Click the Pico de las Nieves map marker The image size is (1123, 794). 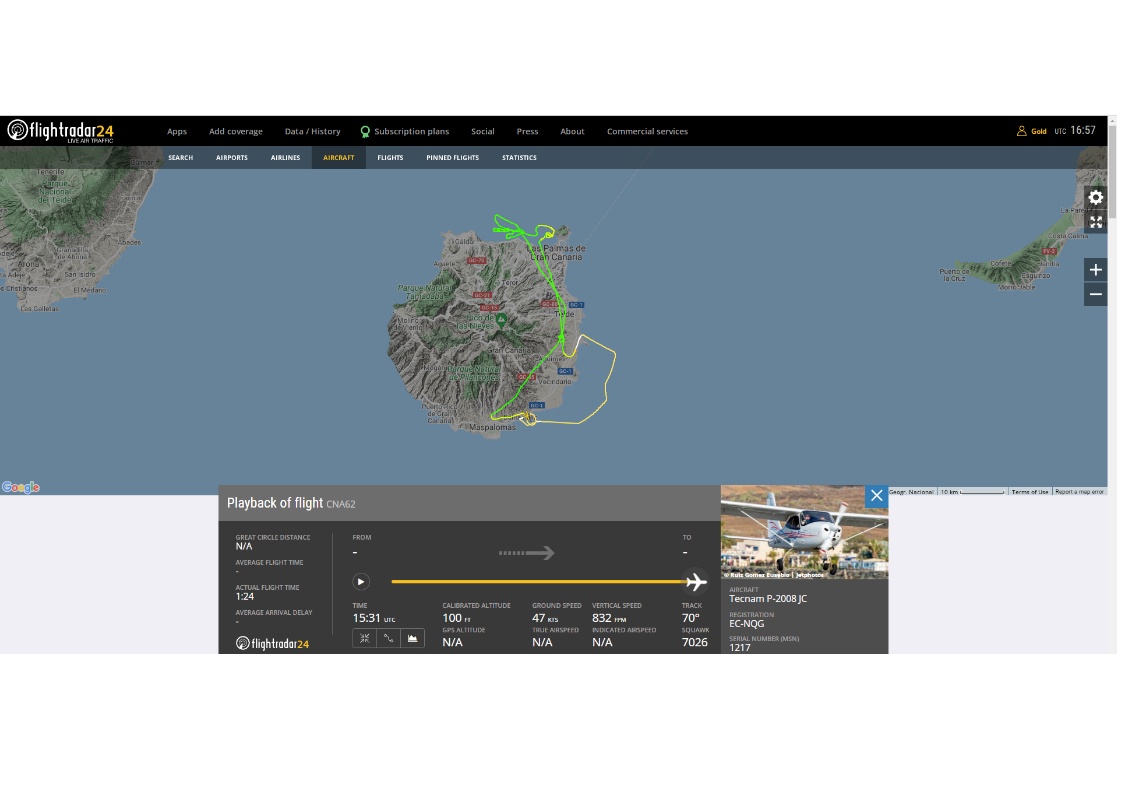click(x=501, y=319)
